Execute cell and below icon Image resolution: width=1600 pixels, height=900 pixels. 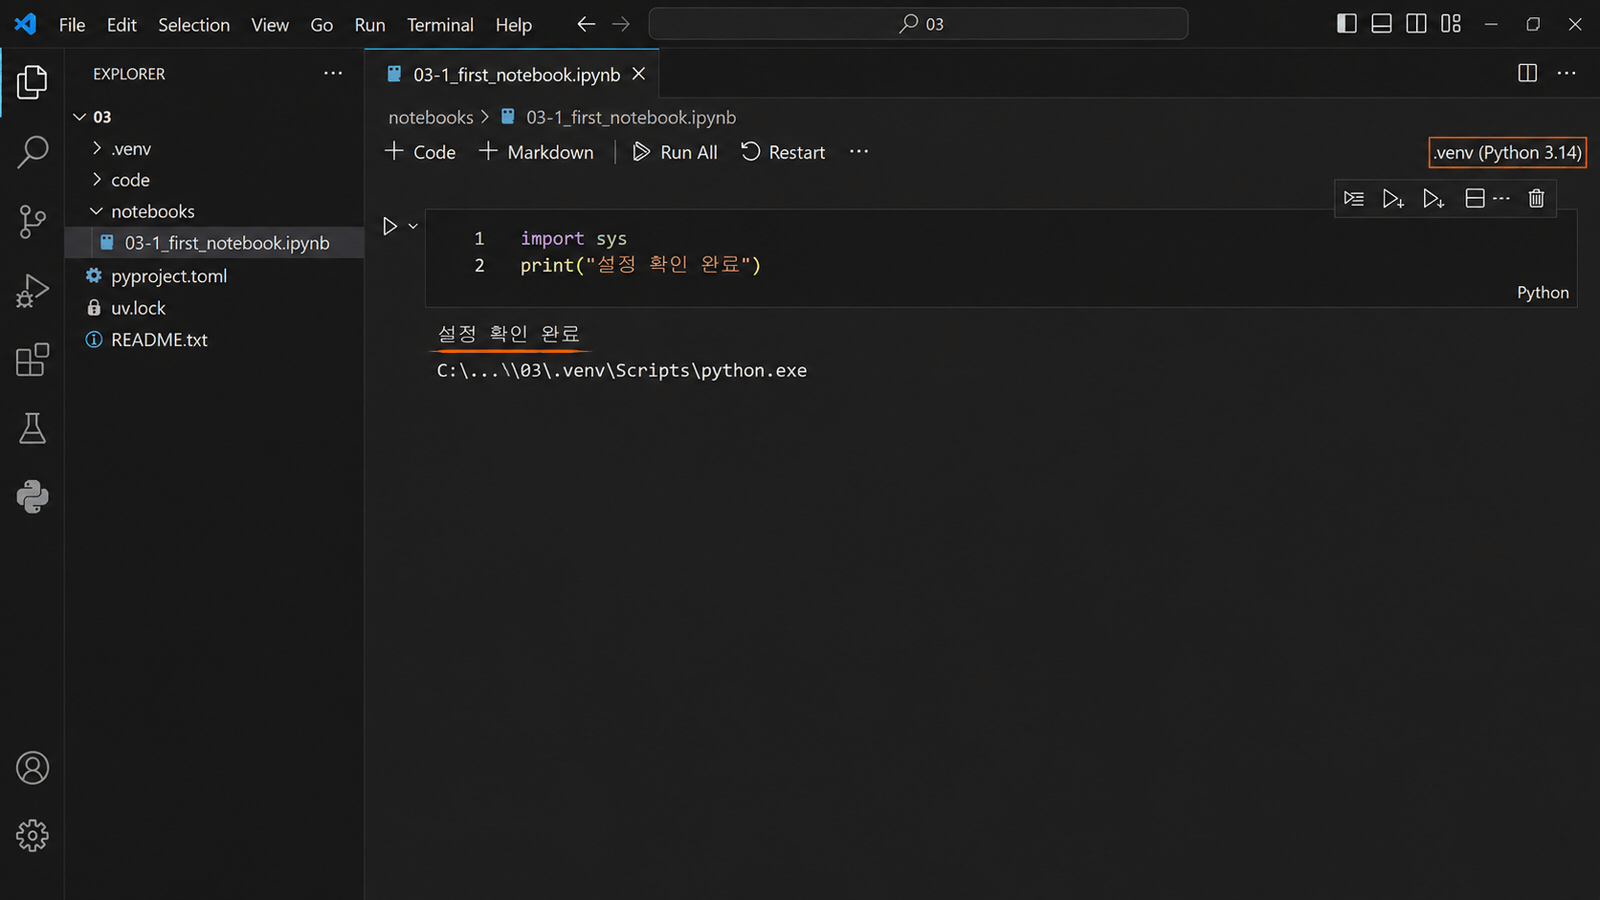(x=1433, y=199)
